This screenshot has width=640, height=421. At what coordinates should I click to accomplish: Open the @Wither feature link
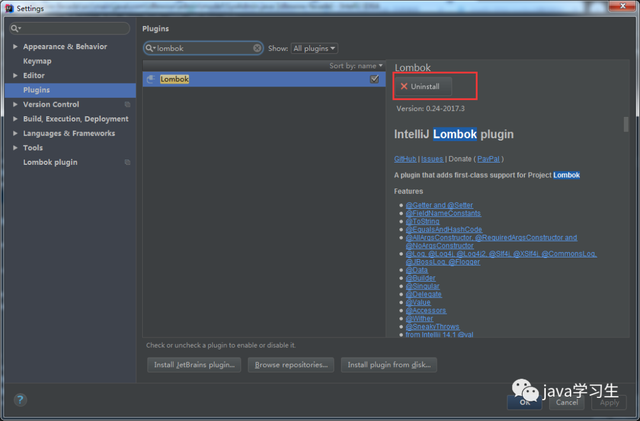[419, 319]
